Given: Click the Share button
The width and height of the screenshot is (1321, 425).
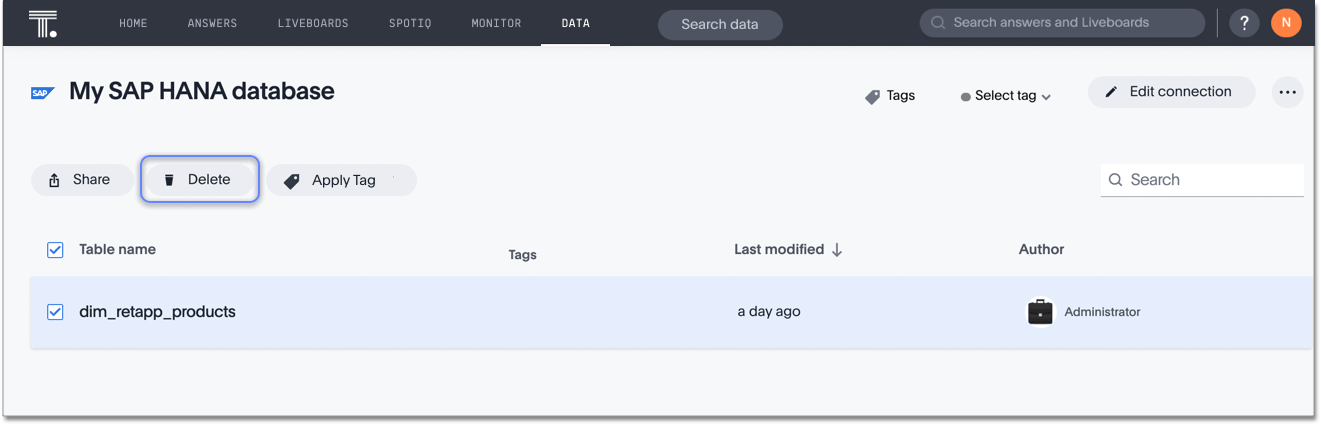Looking at the screenshot, I should tap(81, 180).
